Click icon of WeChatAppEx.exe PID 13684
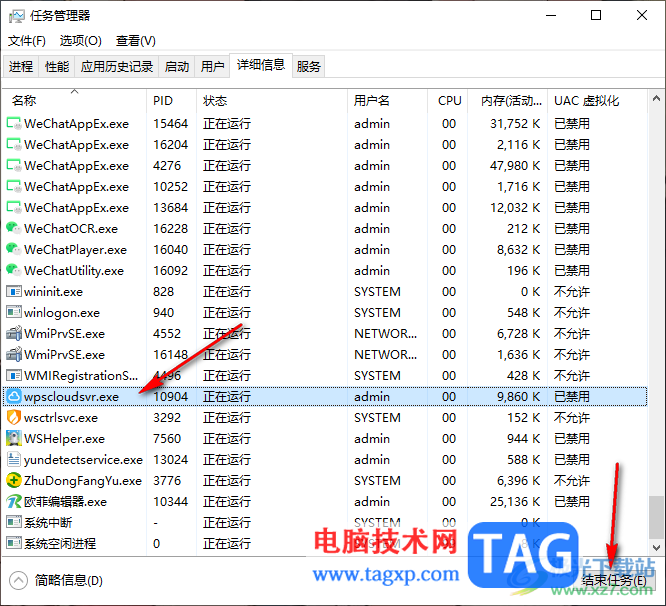666x606 pixels. pyautogui.click(x=14, y=208)
